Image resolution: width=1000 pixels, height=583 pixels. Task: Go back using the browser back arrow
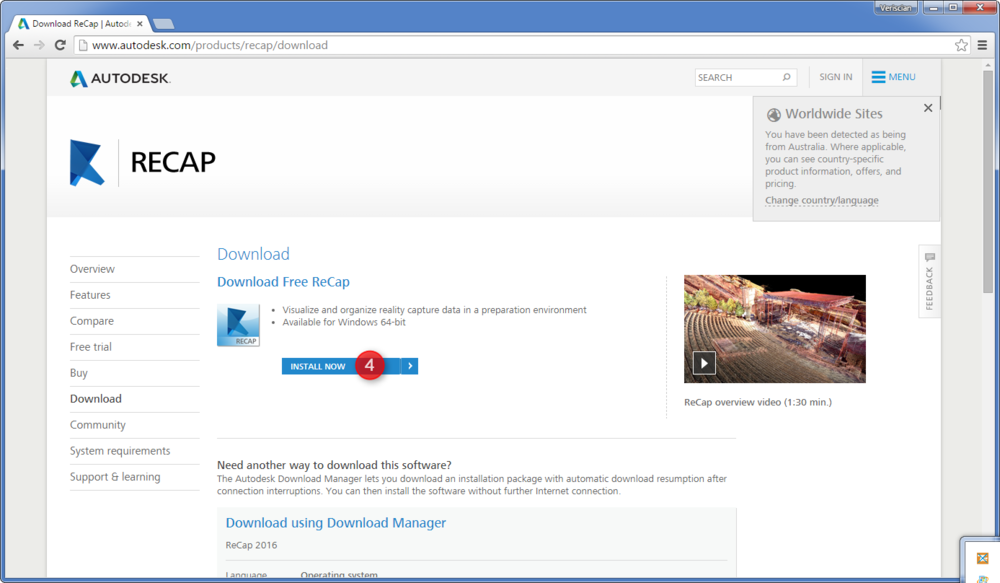(18, 45)
